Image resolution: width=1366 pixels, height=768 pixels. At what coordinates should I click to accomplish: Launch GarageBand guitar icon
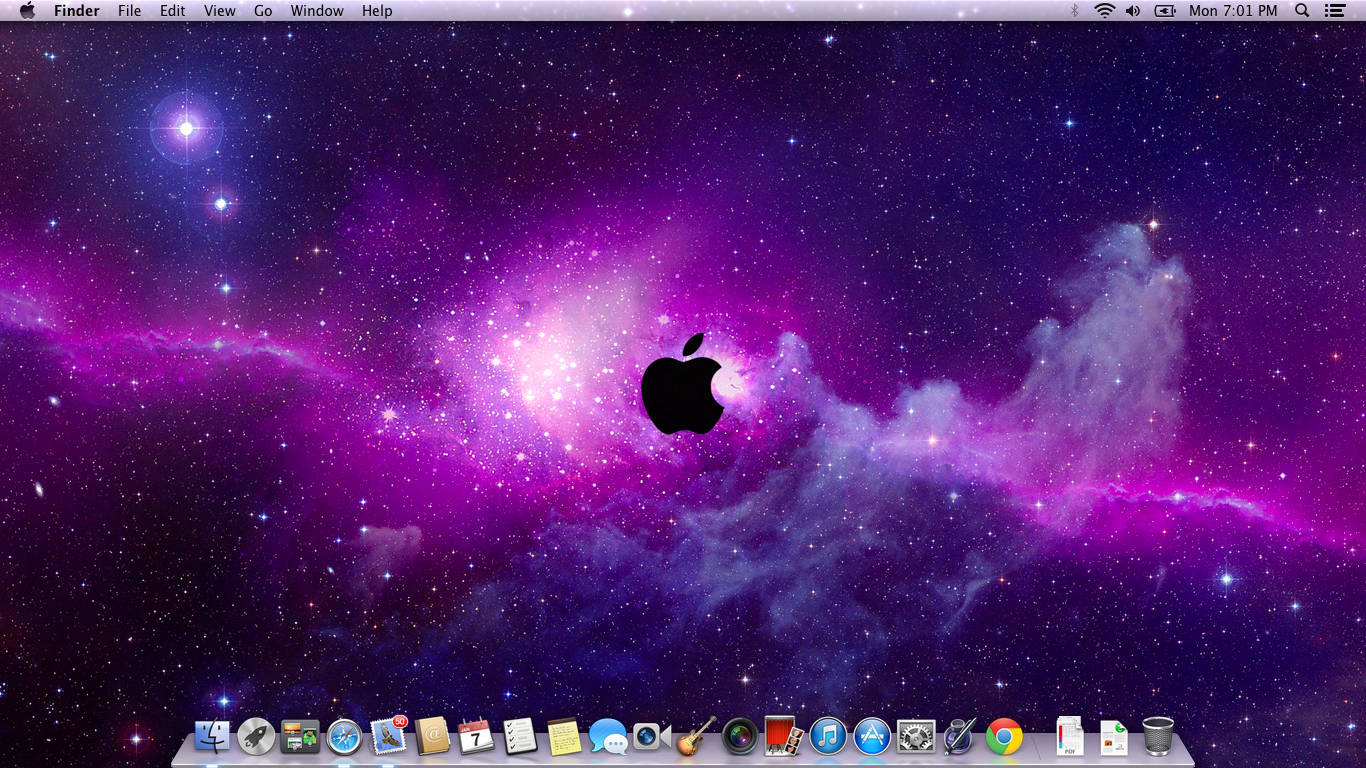(x=696, y=736)
